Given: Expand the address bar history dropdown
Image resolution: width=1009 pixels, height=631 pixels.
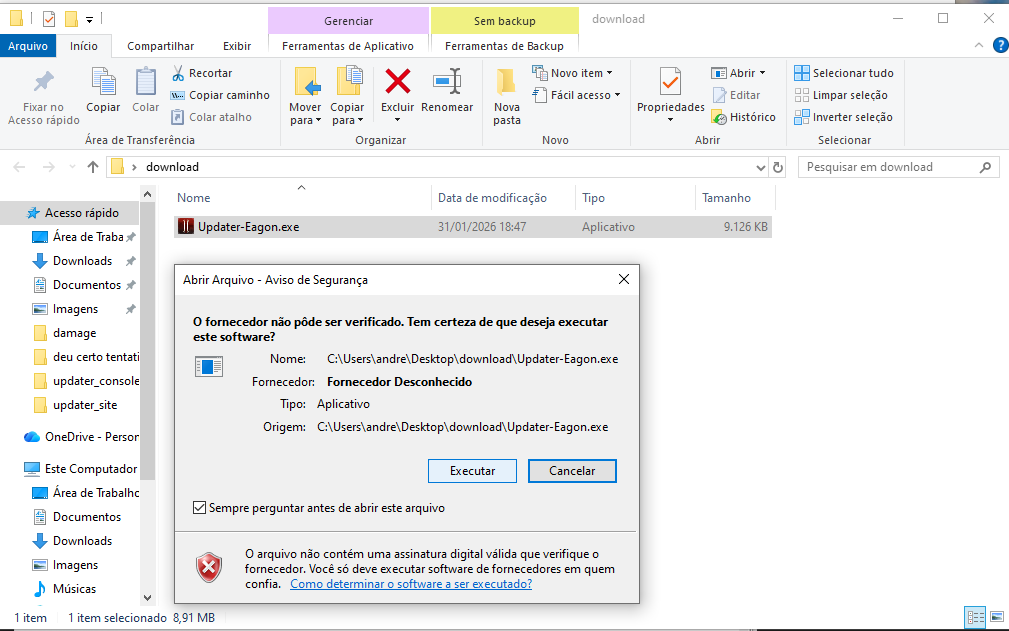Looking at the screenshot, I should point(760,167).
